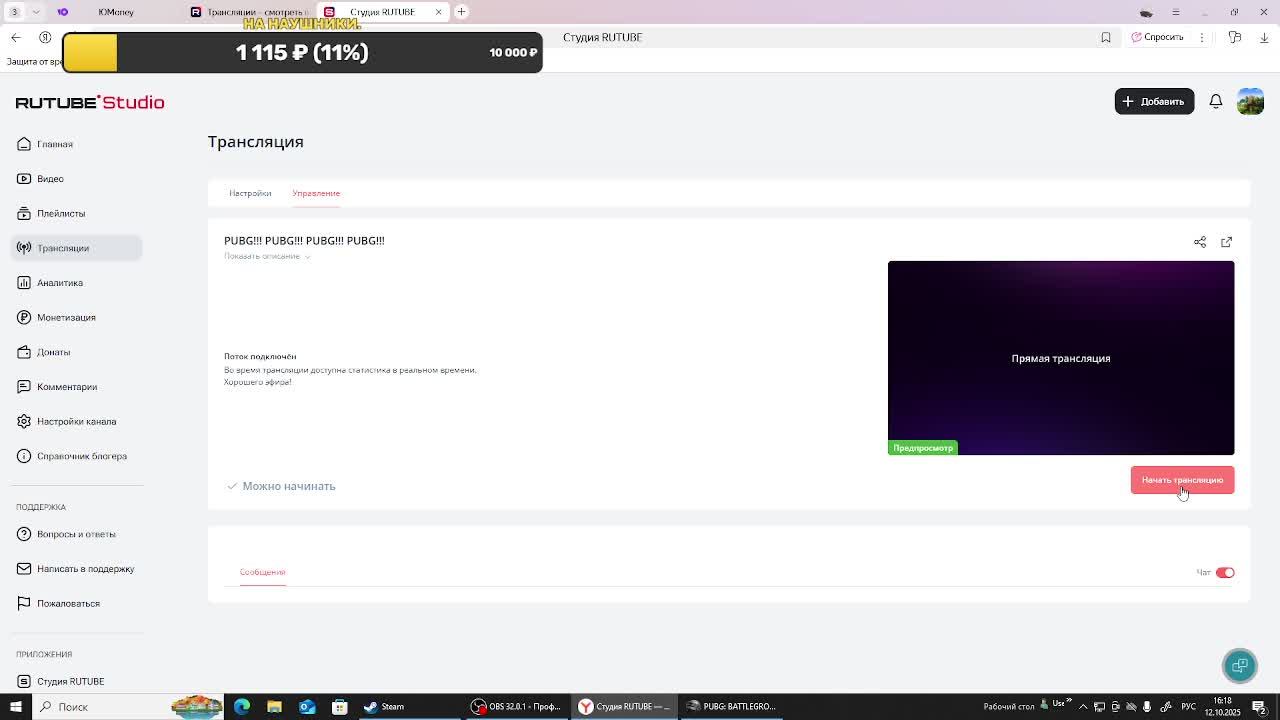The width and height of the screenshot is (1280, 720).
Task: Open Трансляции in the sidebar
Action: coord(76,248)
